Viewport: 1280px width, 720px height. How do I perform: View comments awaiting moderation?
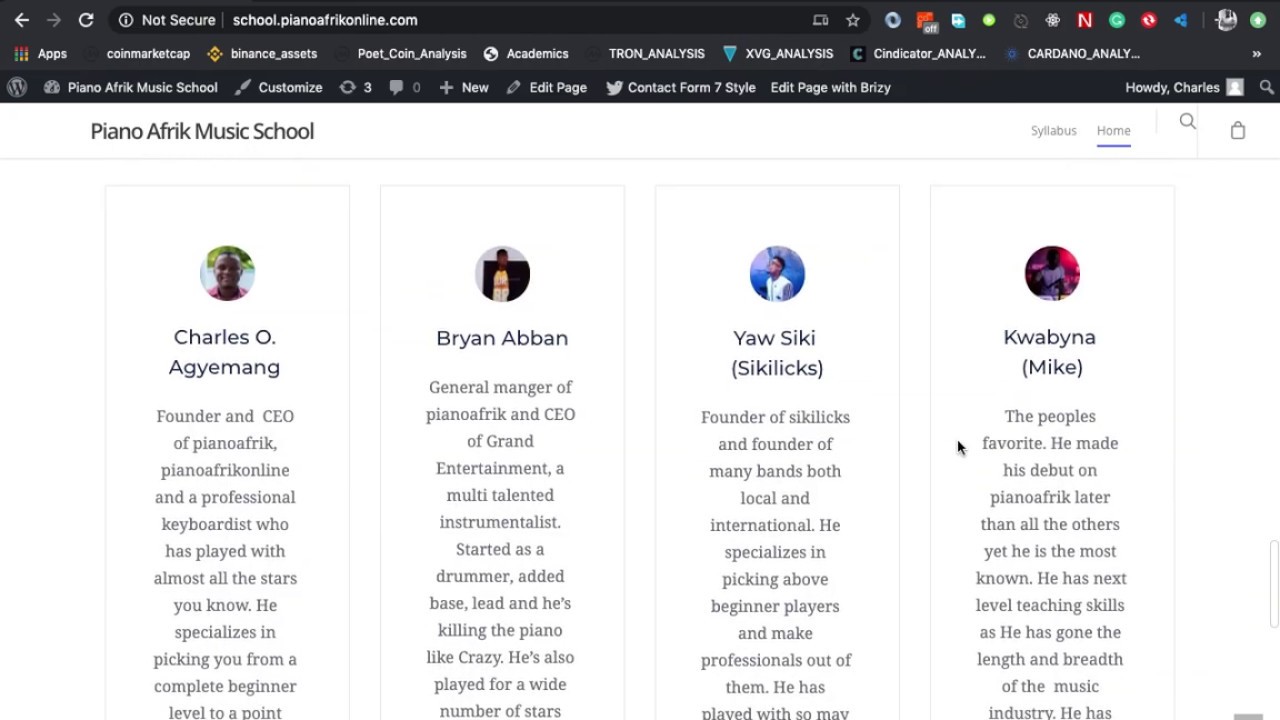(x=404, y=88)
